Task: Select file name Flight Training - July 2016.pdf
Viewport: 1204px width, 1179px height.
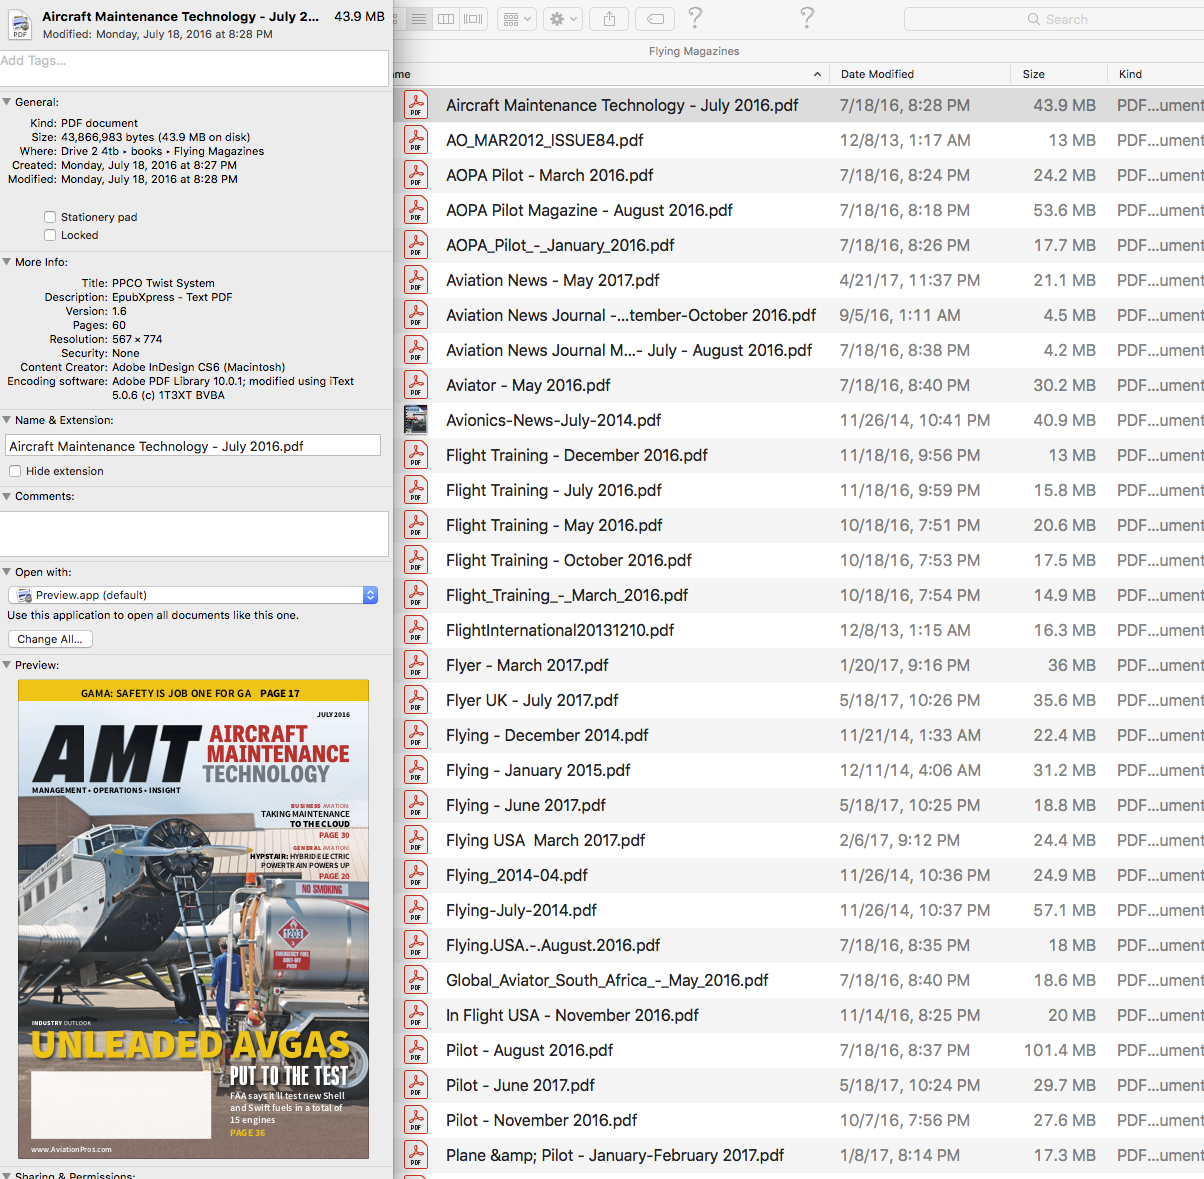Action: tap(554, 490)
